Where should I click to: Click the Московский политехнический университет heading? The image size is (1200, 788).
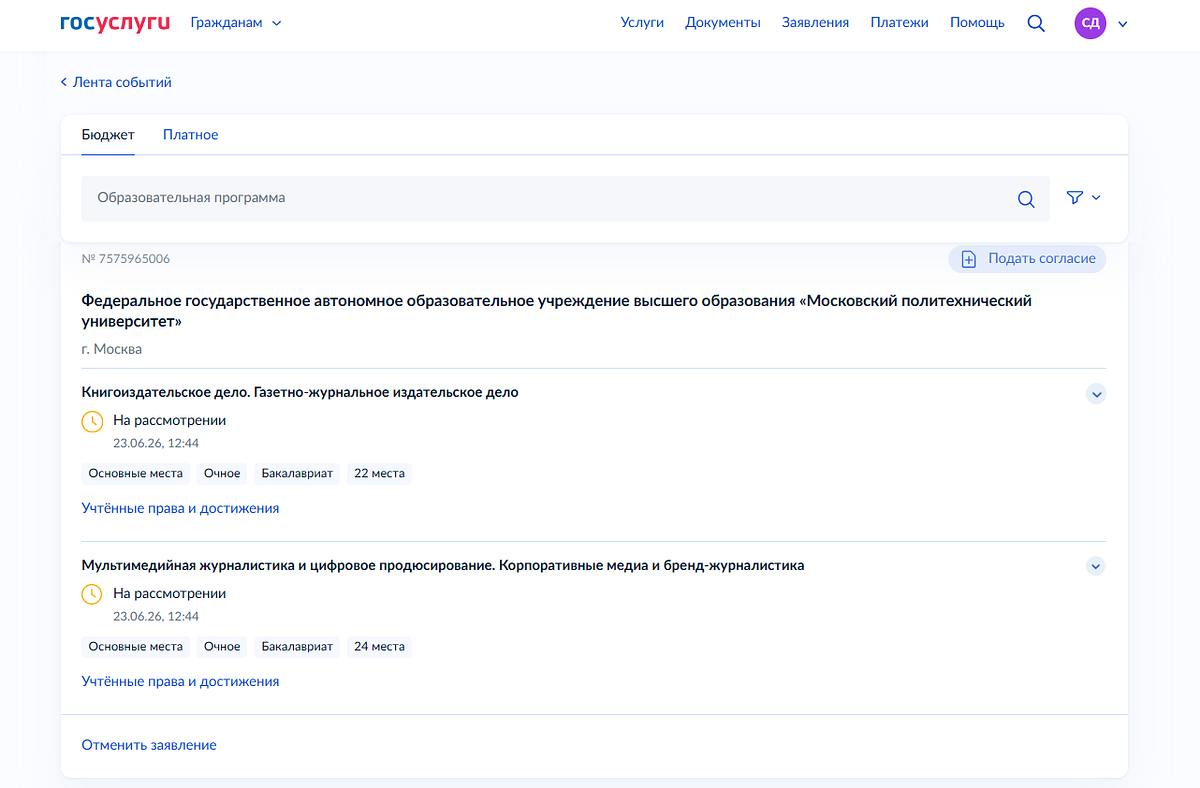pos(556,311)
